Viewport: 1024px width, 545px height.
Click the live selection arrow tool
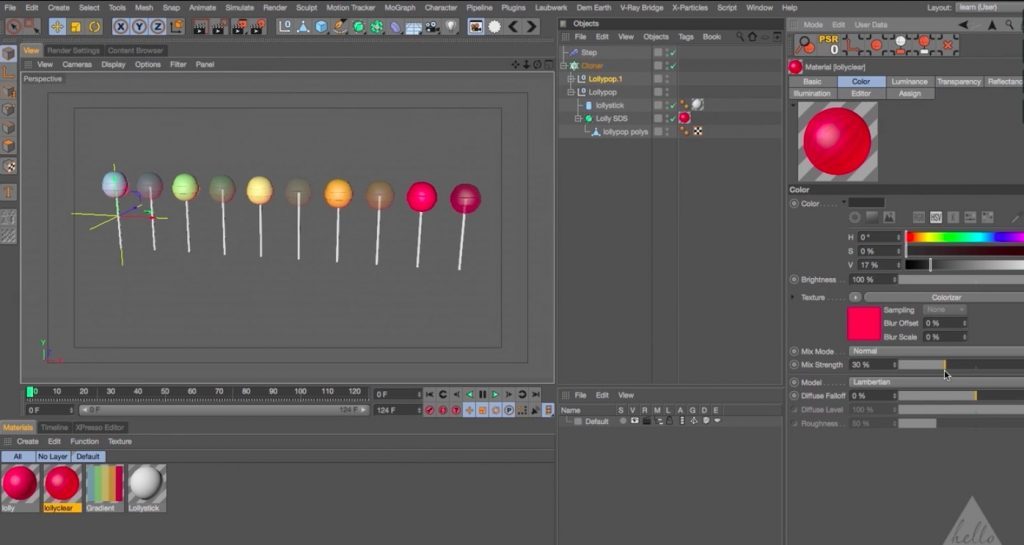point(14,27)
